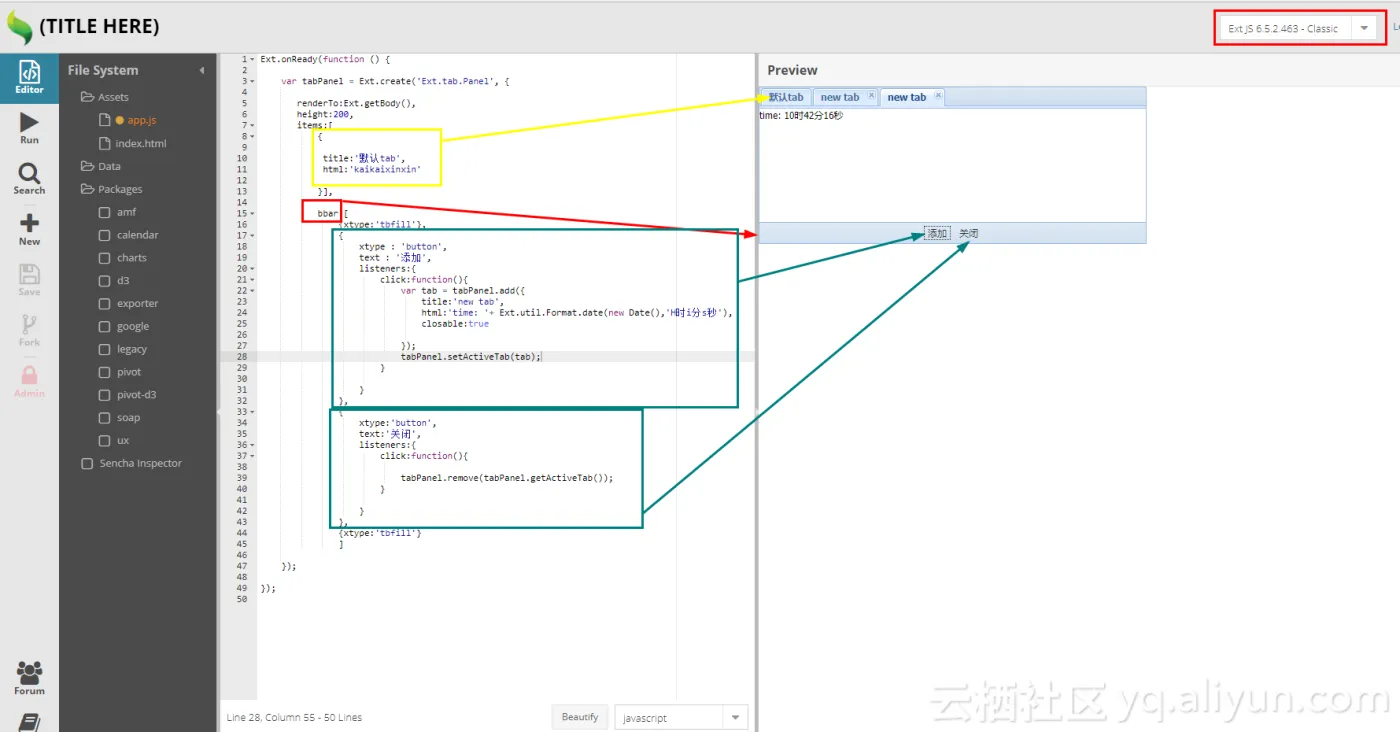The height and width of the screenshot is (732, 1400).
Task: Fold code at line 1 gutter arrow
Action: 253,59
